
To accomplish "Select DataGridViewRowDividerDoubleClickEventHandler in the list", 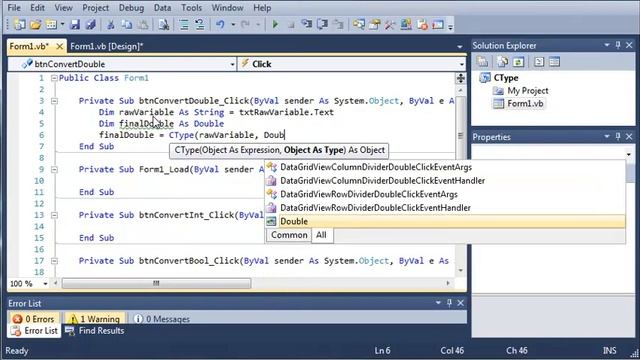I will click(x=445, y=208).
